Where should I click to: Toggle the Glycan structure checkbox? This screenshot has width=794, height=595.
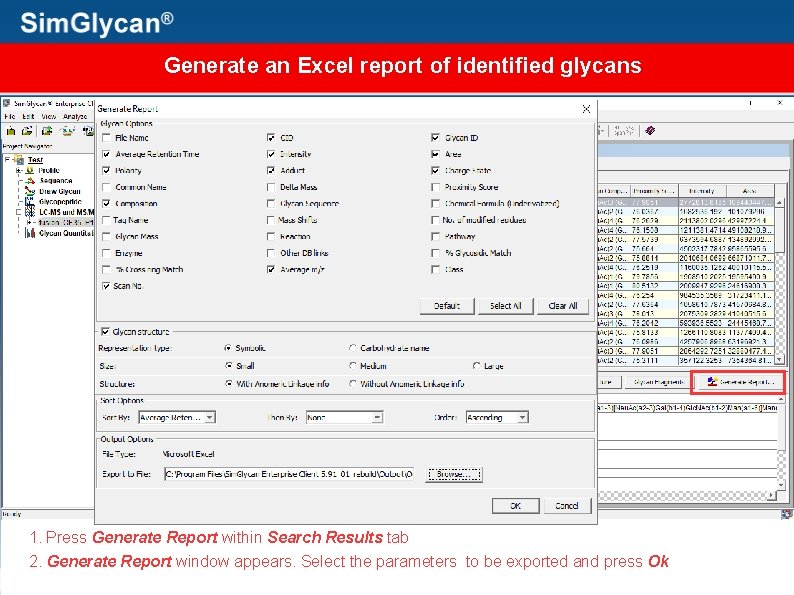pyautogui.click(x=105, y=332)
